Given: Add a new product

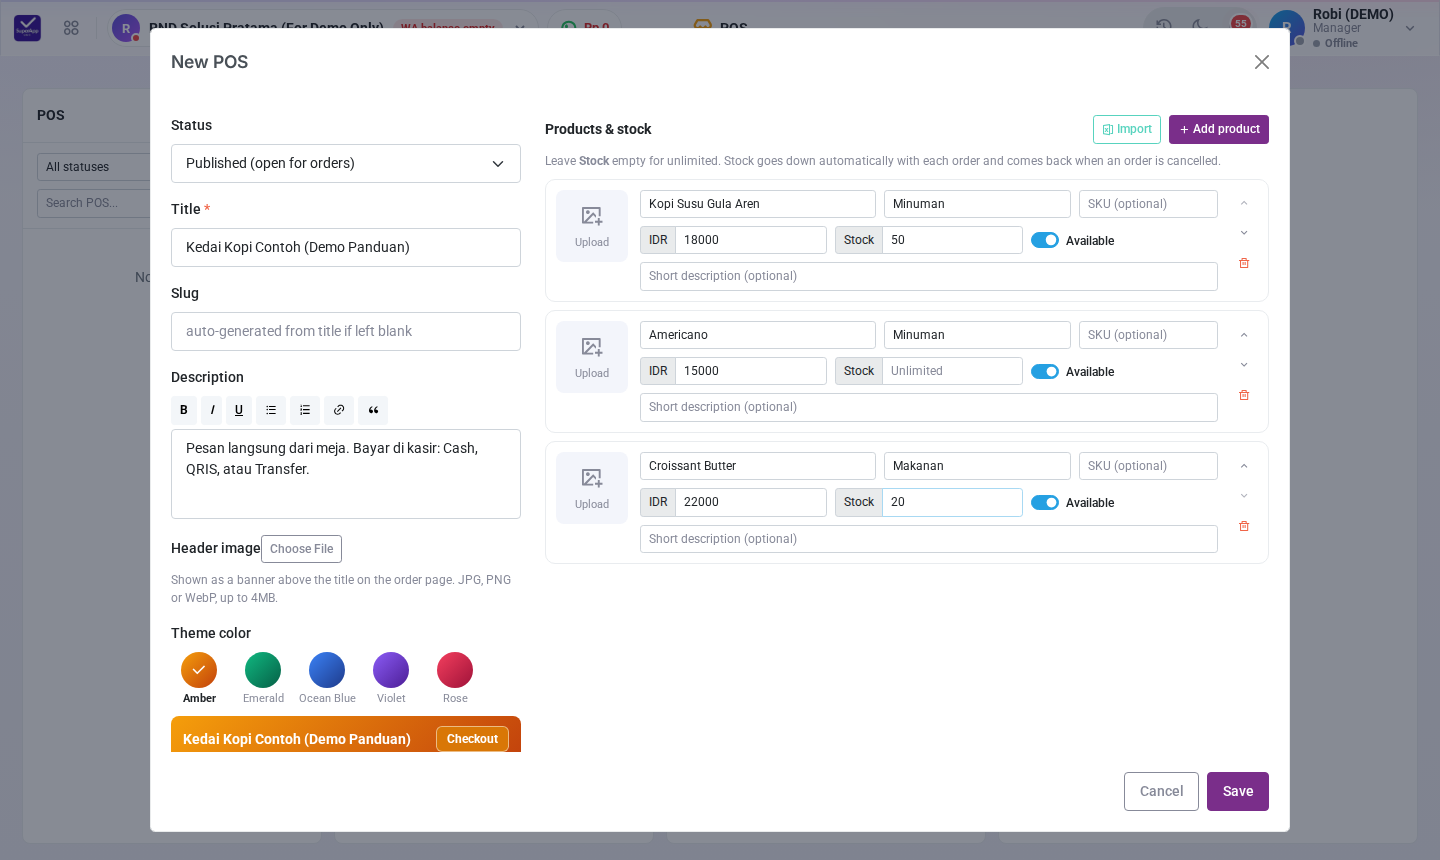Looking at the screenshot, I should (x=1219, y=129).
